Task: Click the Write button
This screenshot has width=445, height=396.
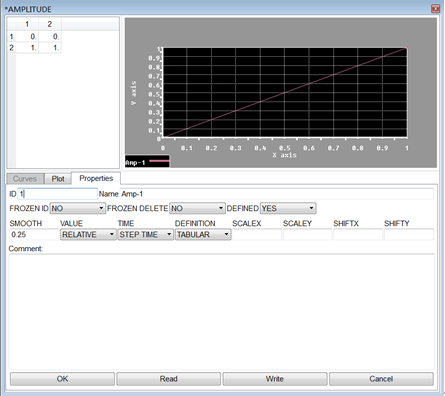Action: click(275, 379)
